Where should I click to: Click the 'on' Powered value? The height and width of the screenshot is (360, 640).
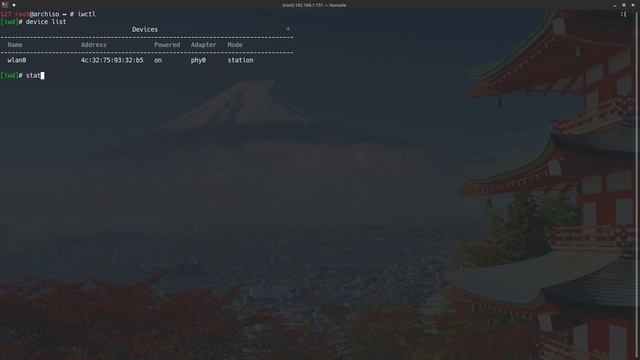pyautogui.click(x=158, y=60)
